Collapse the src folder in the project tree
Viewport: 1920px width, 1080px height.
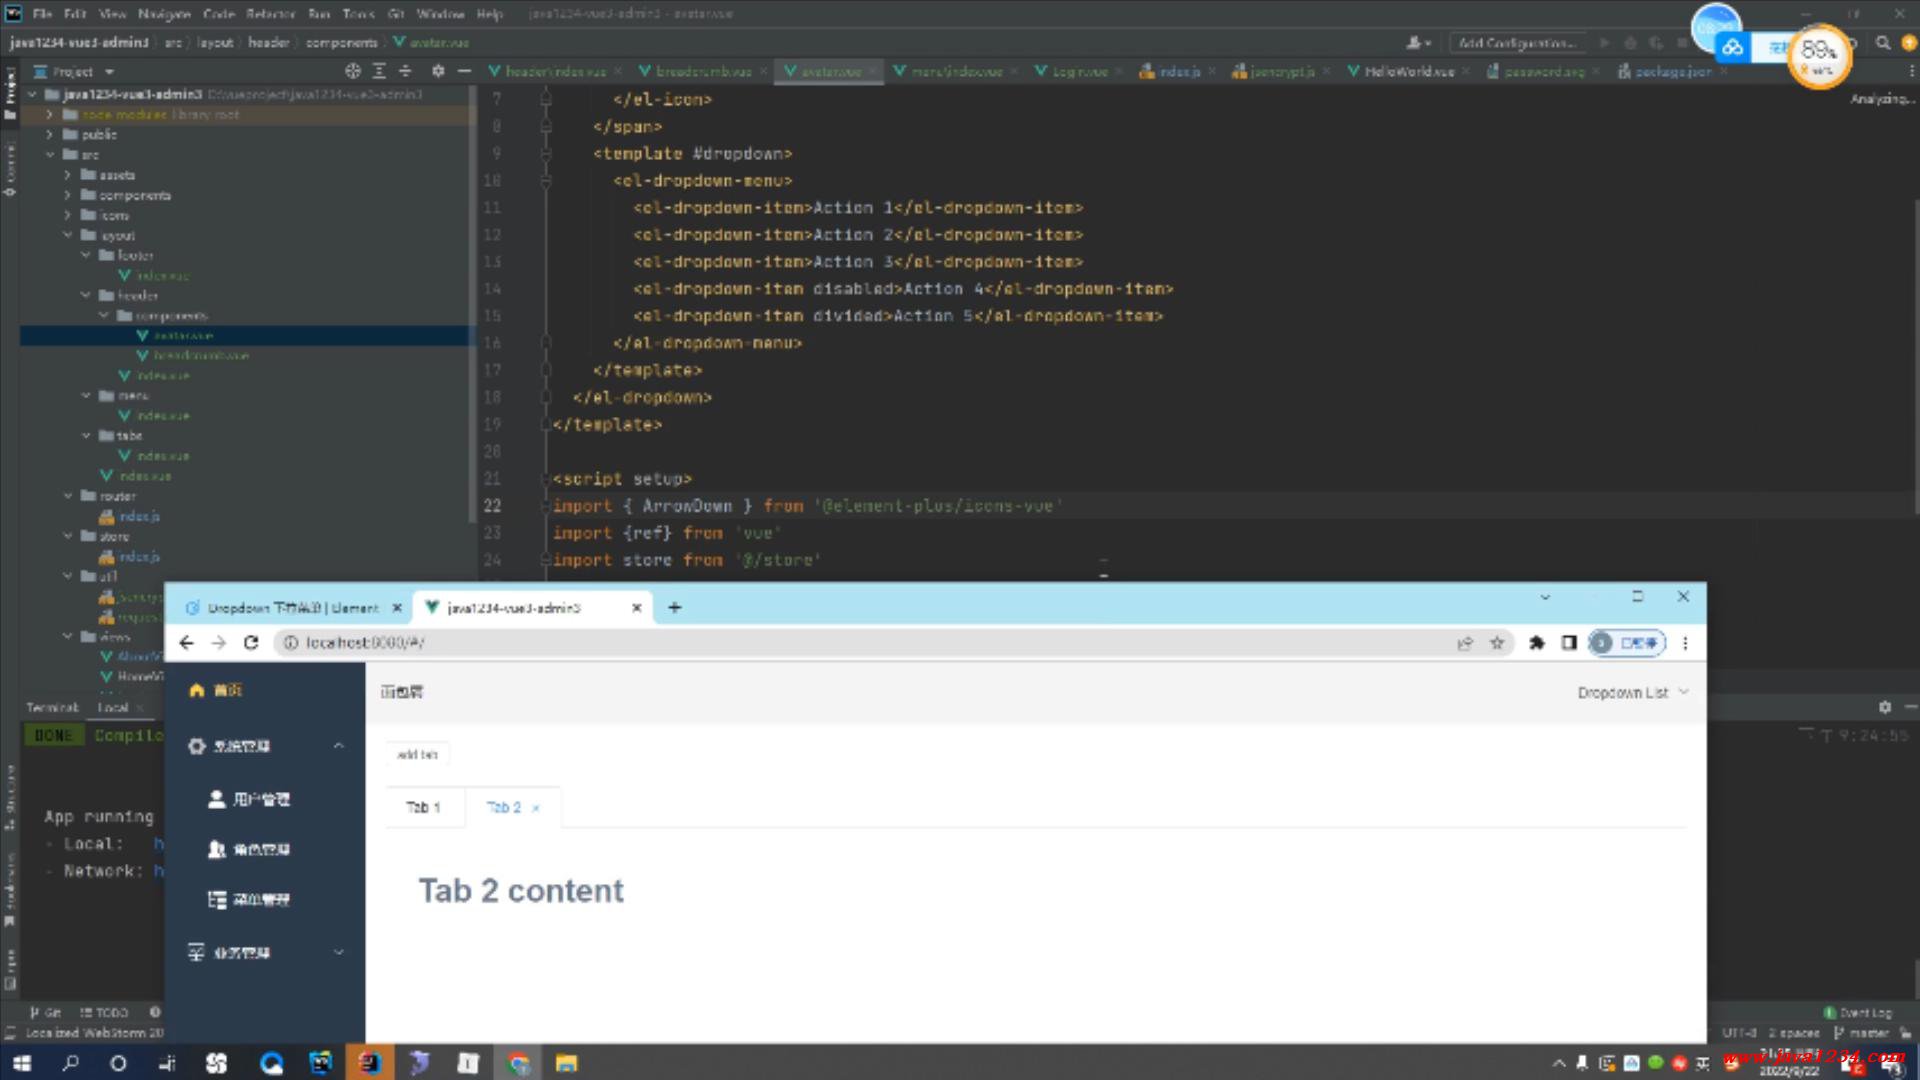tap(50, 155)
